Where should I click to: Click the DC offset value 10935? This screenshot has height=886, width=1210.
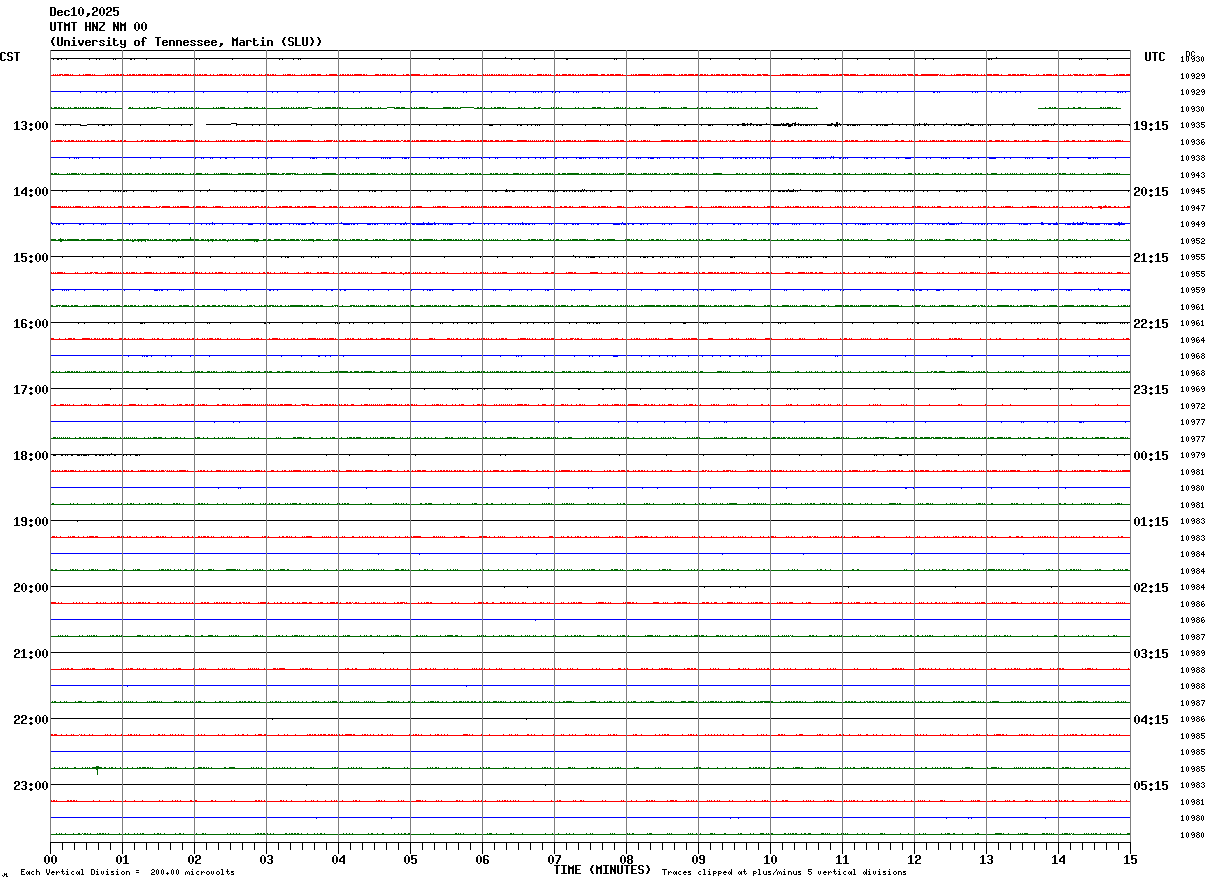point(1192,126)
